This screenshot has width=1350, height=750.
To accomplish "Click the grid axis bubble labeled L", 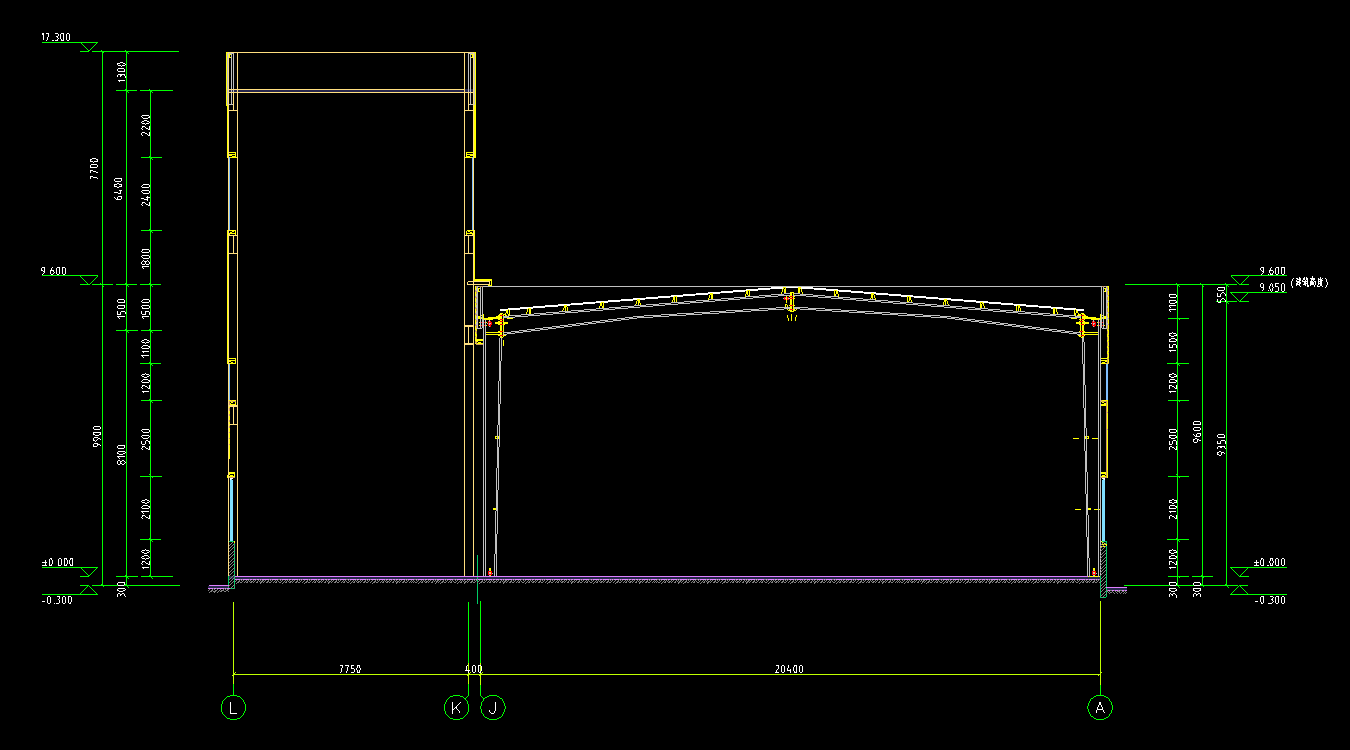I will 233,708.
